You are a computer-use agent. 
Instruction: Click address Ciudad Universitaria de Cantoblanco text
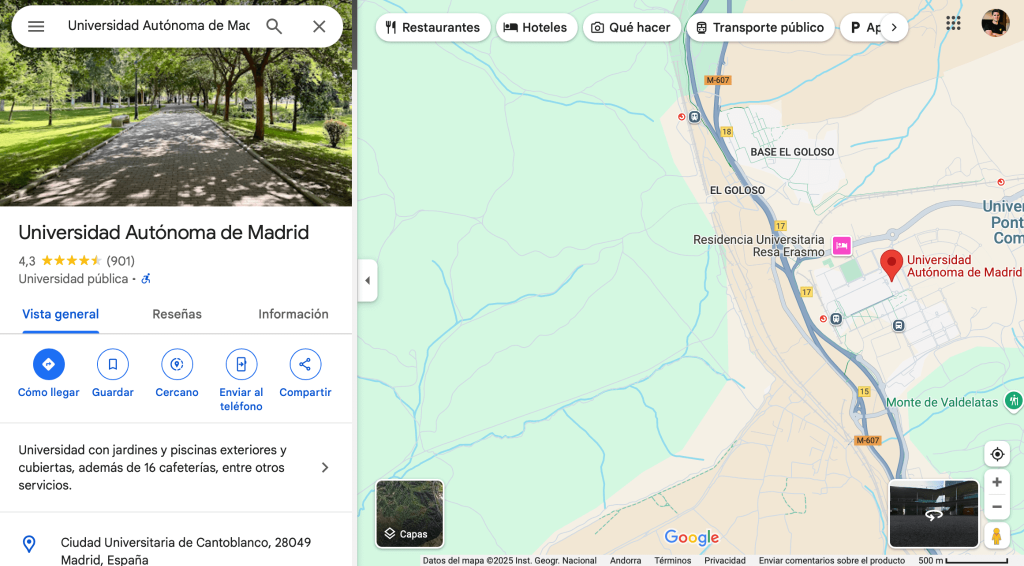coord(186,550)
